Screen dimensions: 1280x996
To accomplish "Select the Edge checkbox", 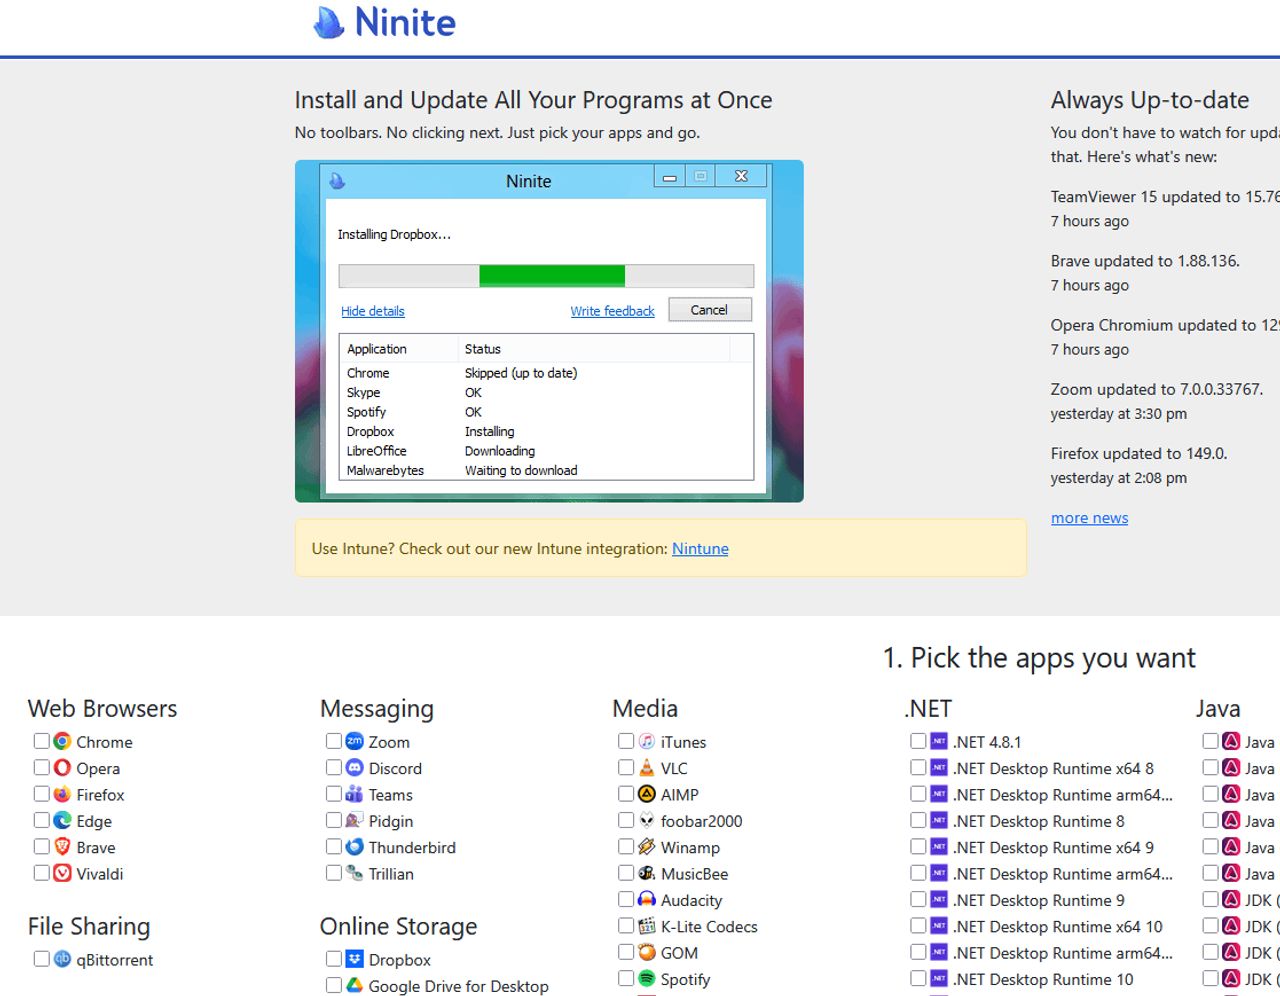I will point(41,820).
